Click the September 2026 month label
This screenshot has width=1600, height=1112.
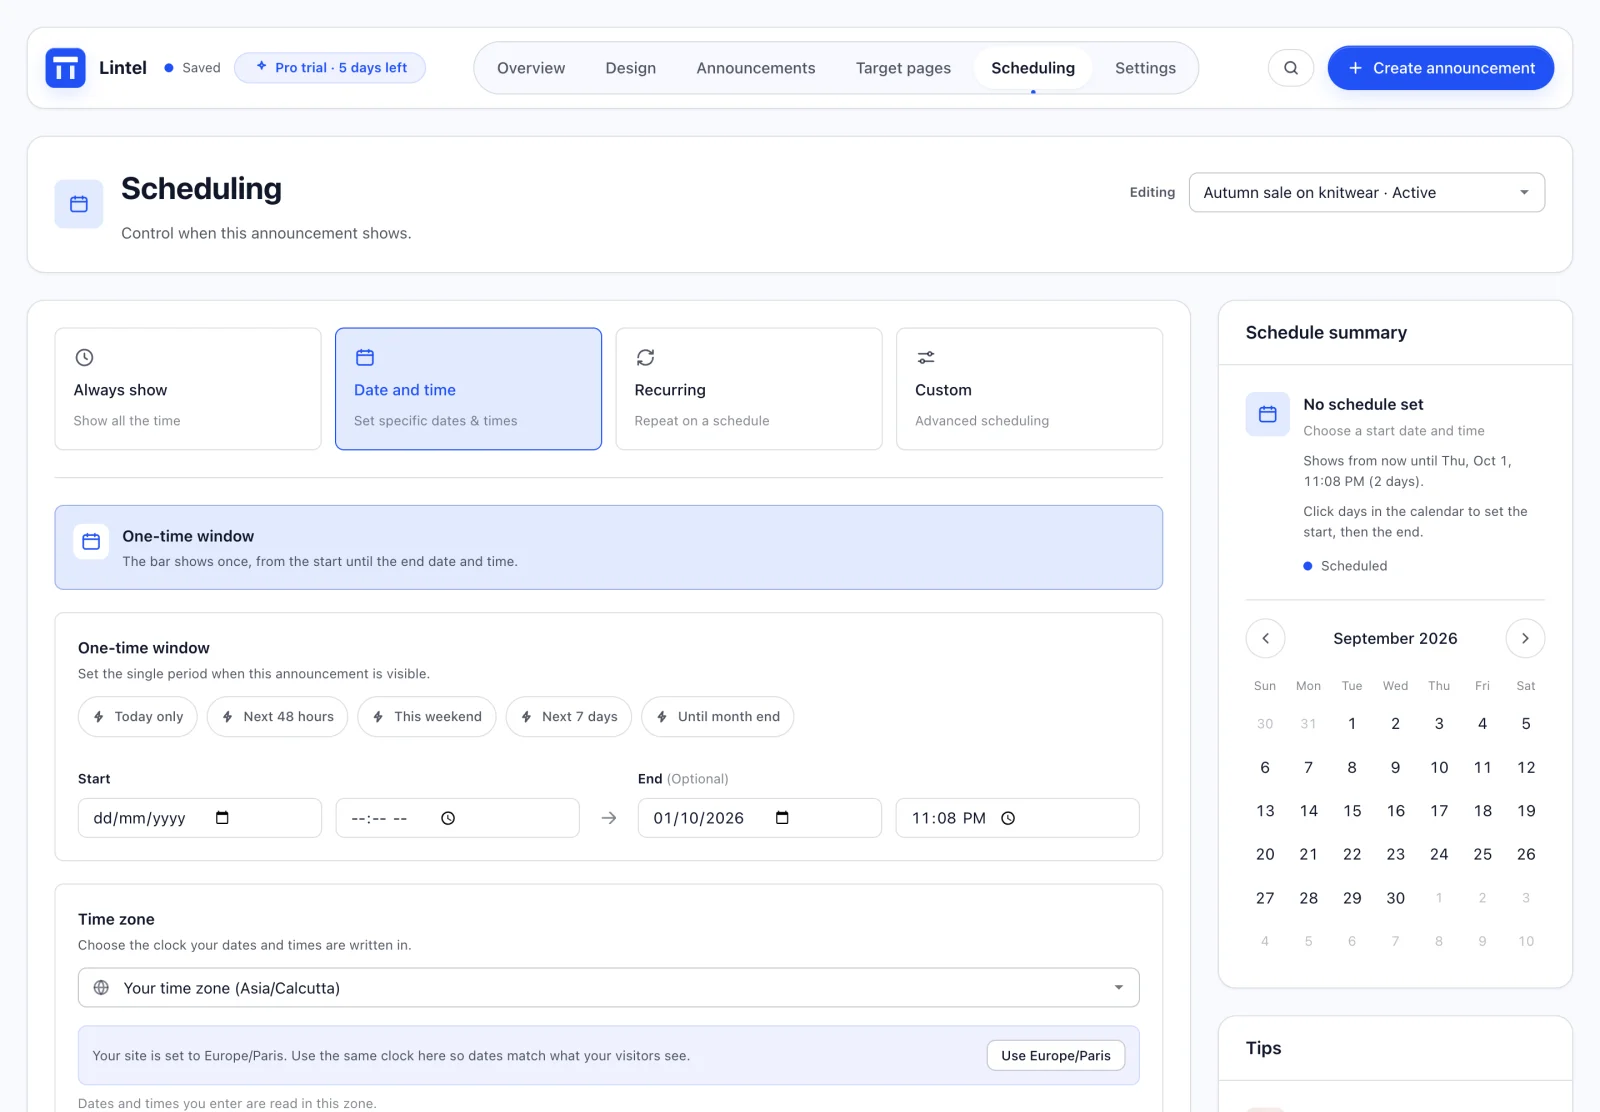coord(1395,638)
